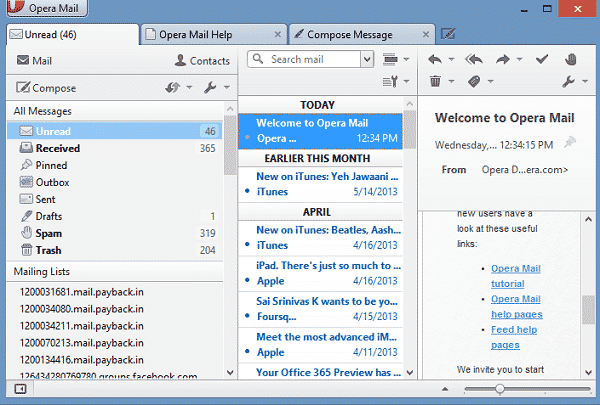
Task: Open the search mail dropdown arrow
Action: click(367, 59)
